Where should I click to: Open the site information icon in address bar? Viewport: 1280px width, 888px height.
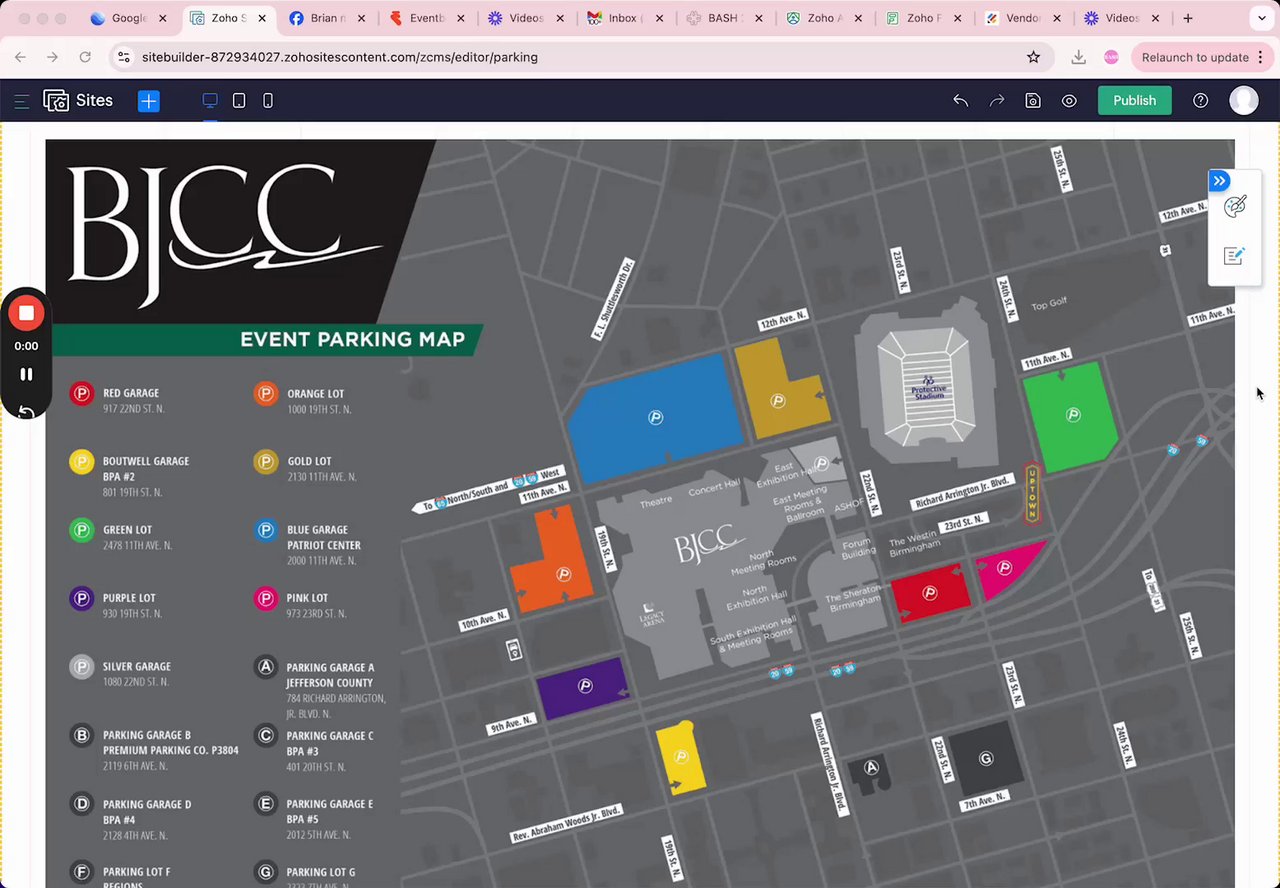(123, 57)
